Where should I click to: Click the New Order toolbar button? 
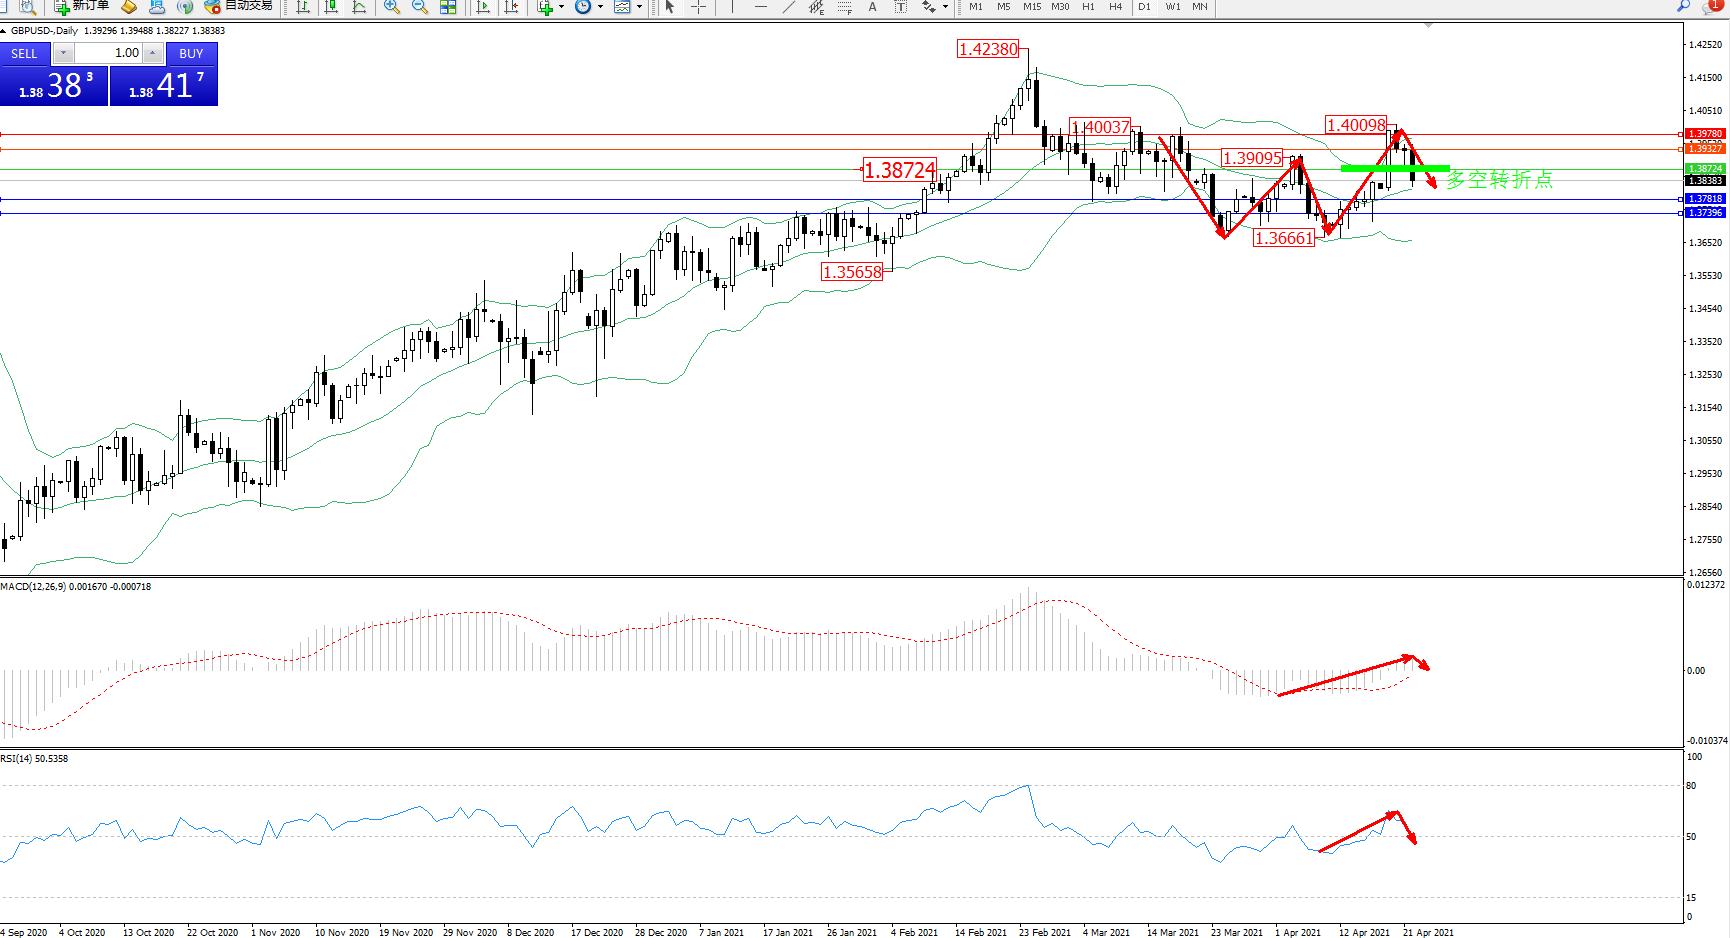[x=82, y=6]
